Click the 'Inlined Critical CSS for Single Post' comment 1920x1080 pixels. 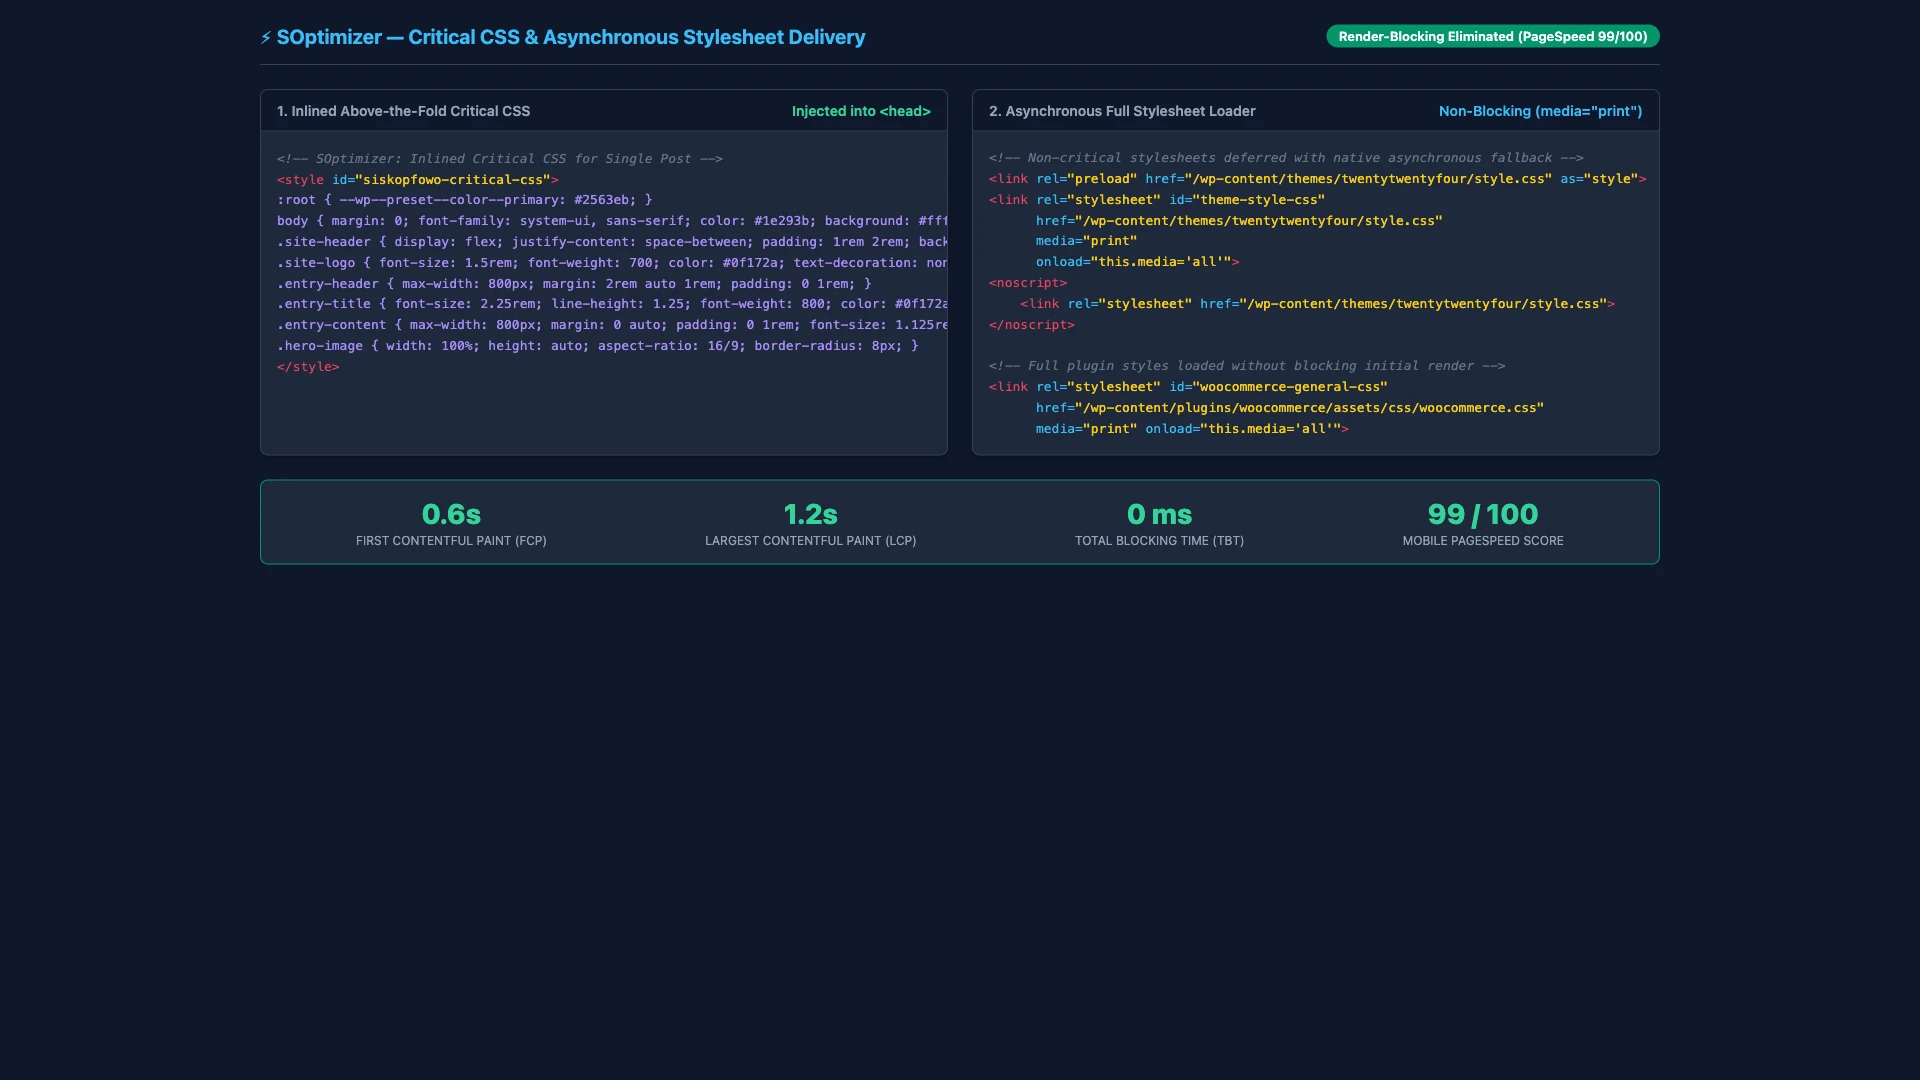point(500,159)
